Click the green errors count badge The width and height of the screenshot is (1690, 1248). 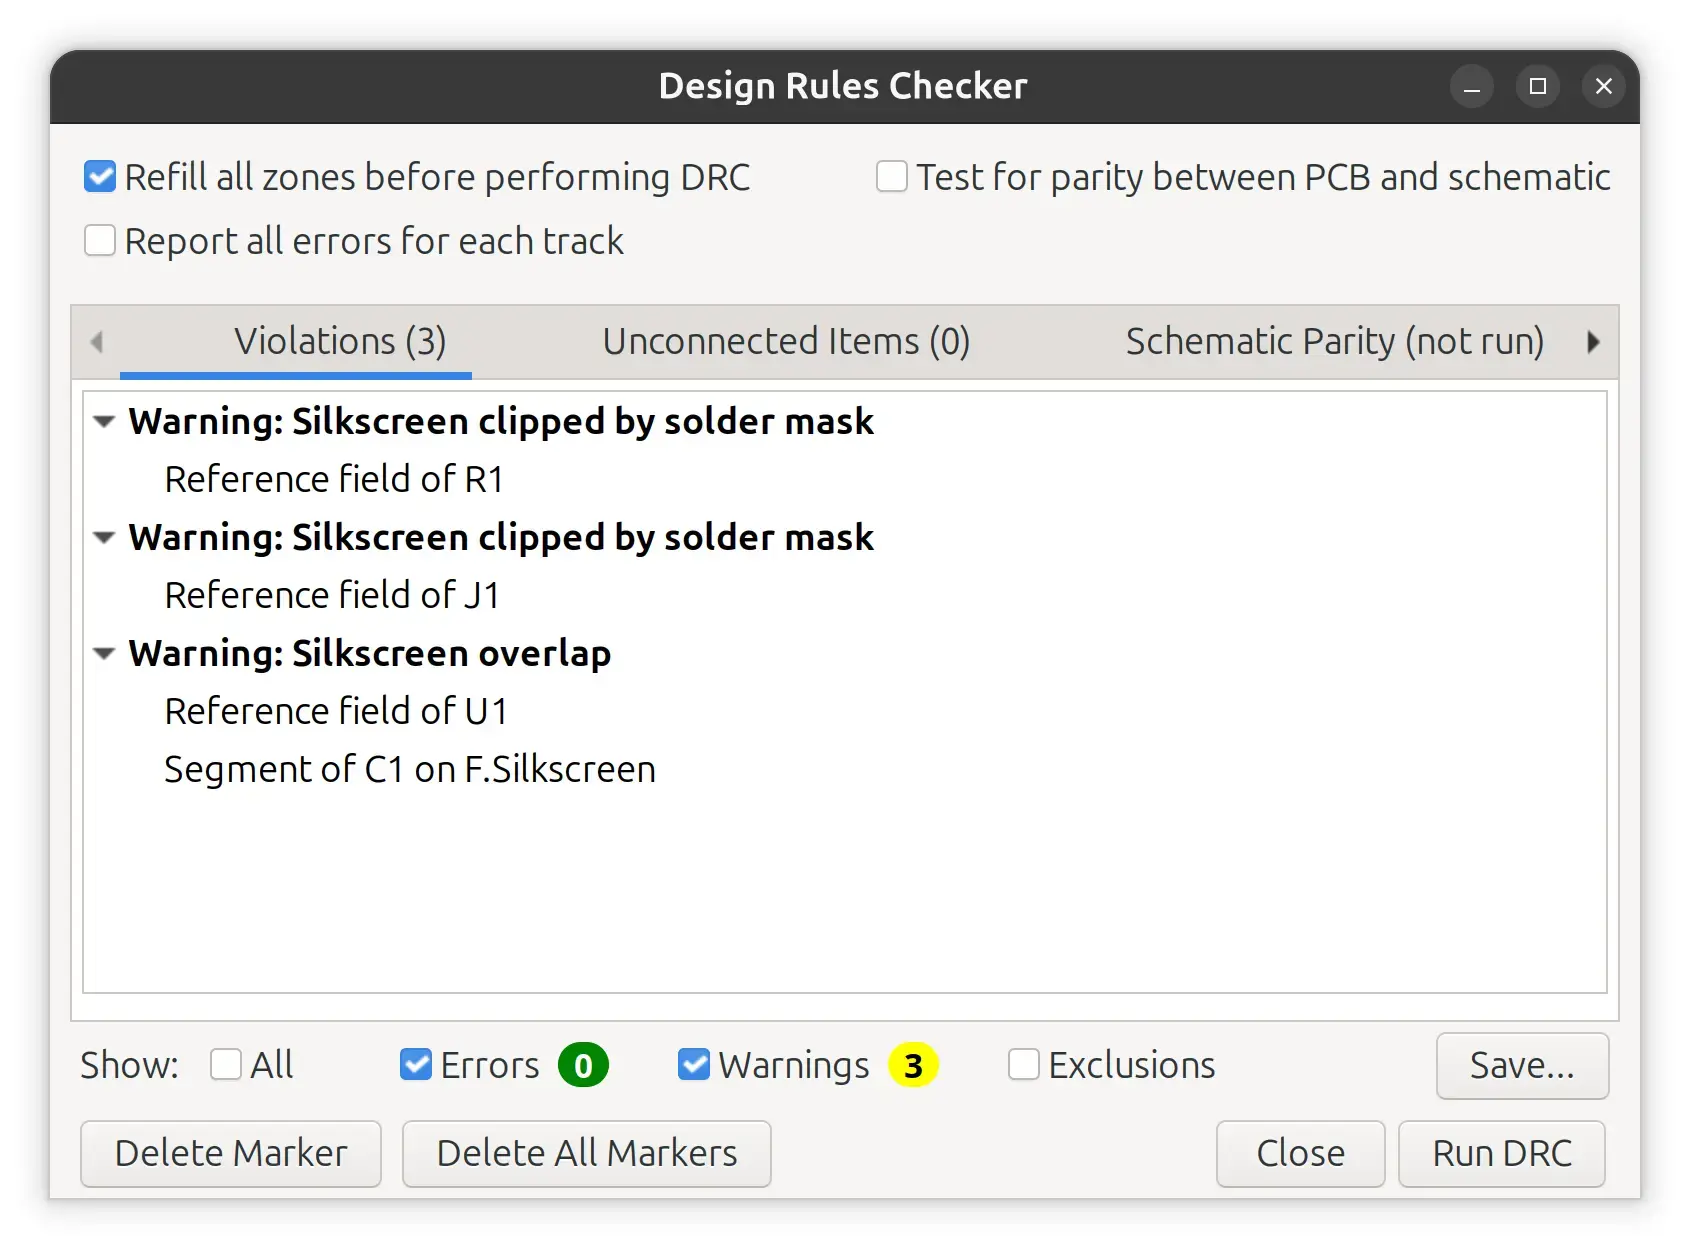click(583, 1065)
